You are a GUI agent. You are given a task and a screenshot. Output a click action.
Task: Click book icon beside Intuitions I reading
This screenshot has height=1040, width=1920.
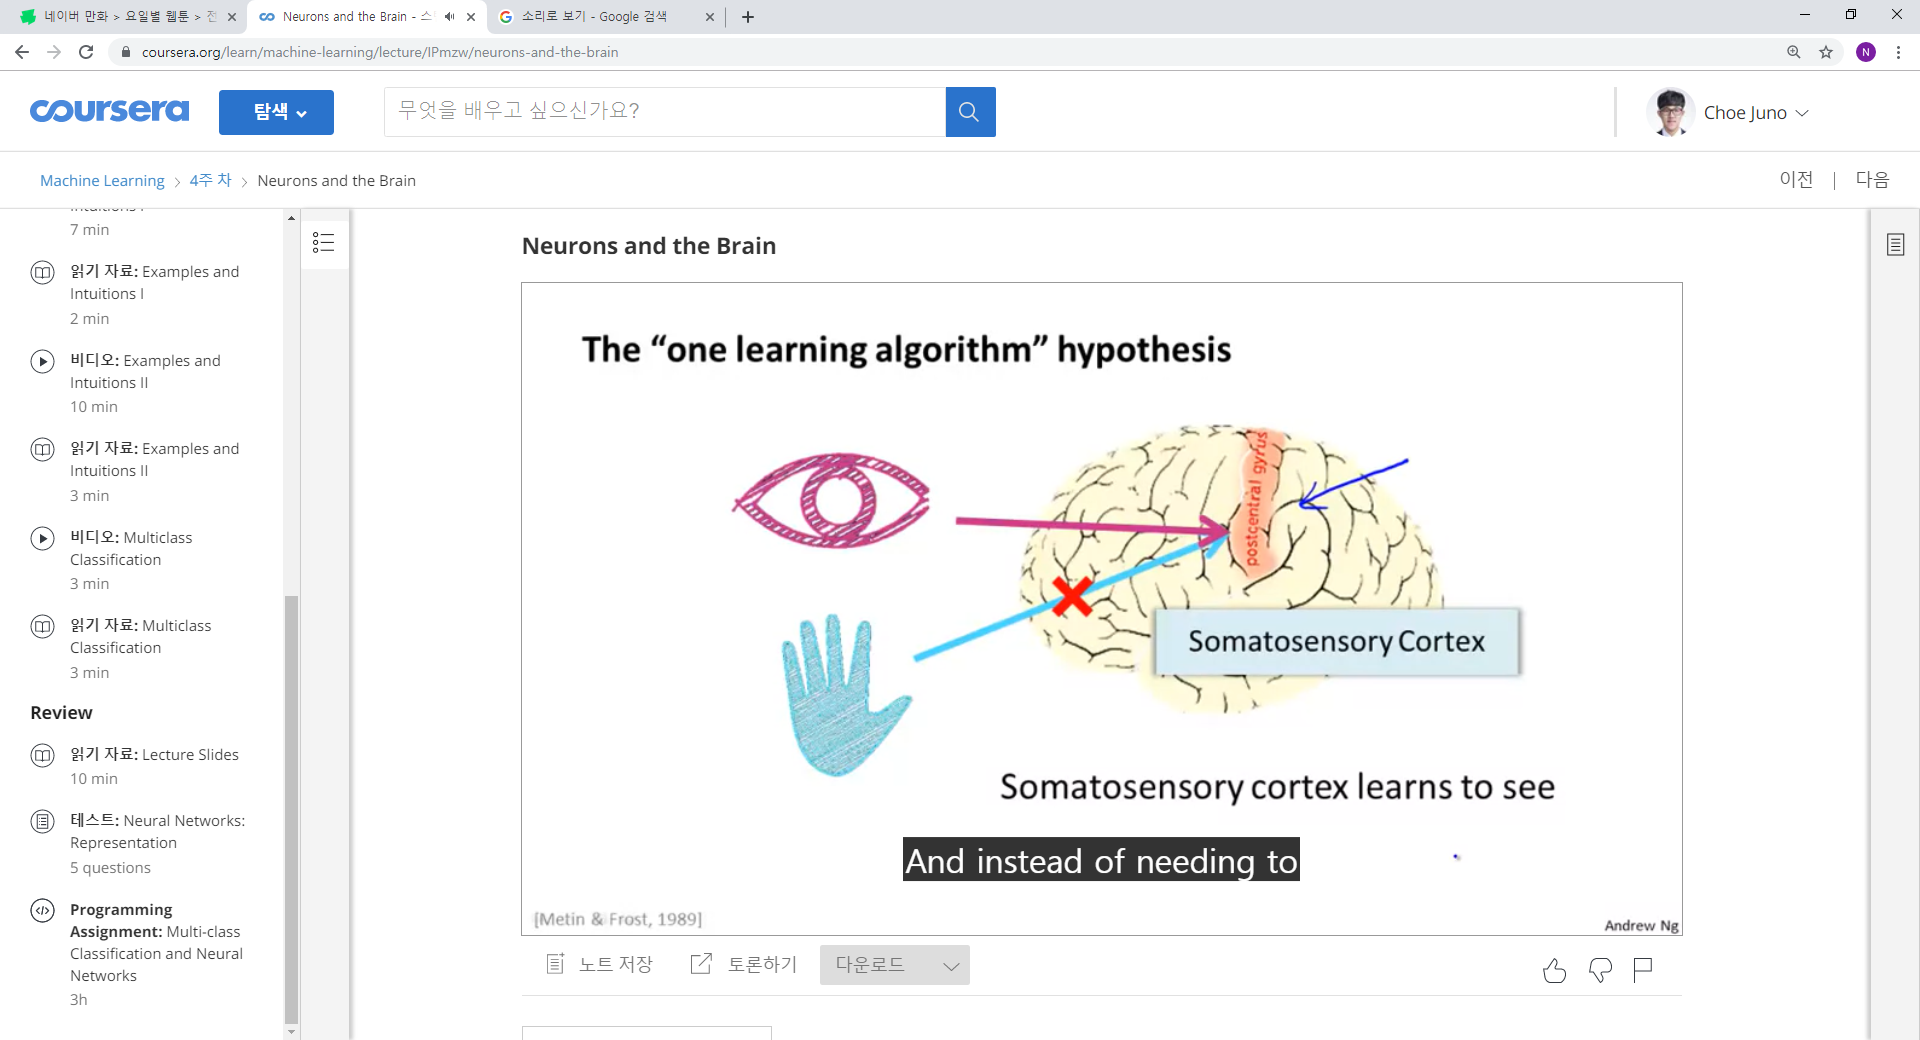42,272
